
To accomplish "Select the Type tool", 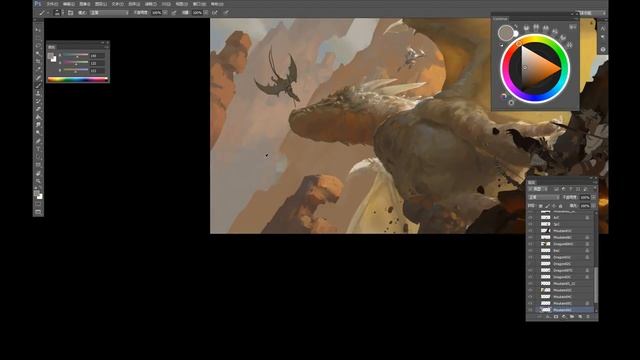I will point(38,149).
